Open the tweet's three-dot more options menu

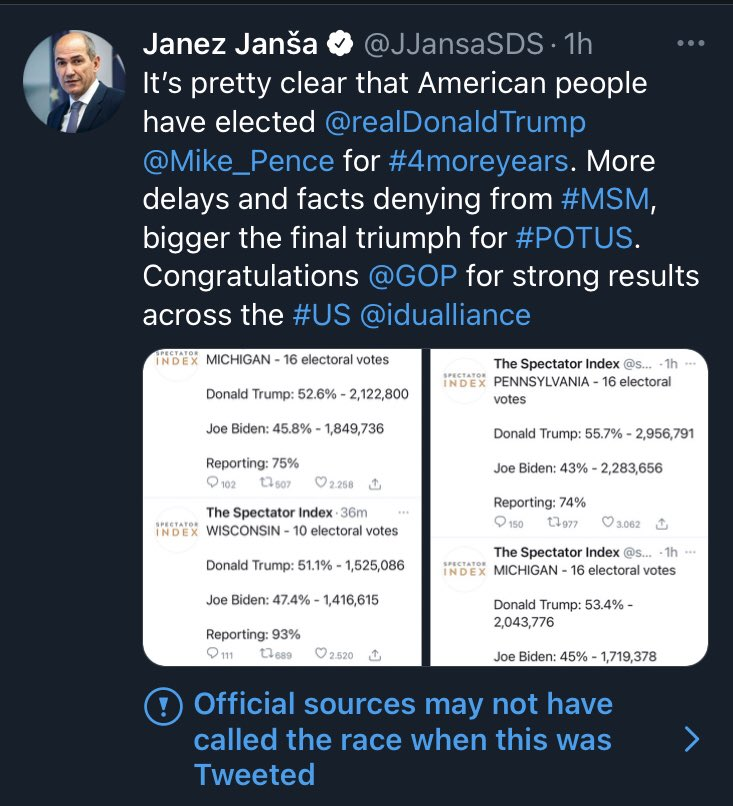[690, 44]
